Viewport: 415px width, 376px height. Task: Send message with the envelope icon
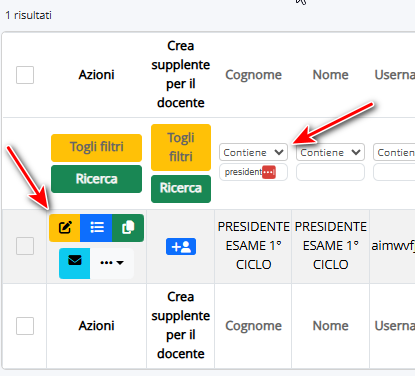point(75,263)
